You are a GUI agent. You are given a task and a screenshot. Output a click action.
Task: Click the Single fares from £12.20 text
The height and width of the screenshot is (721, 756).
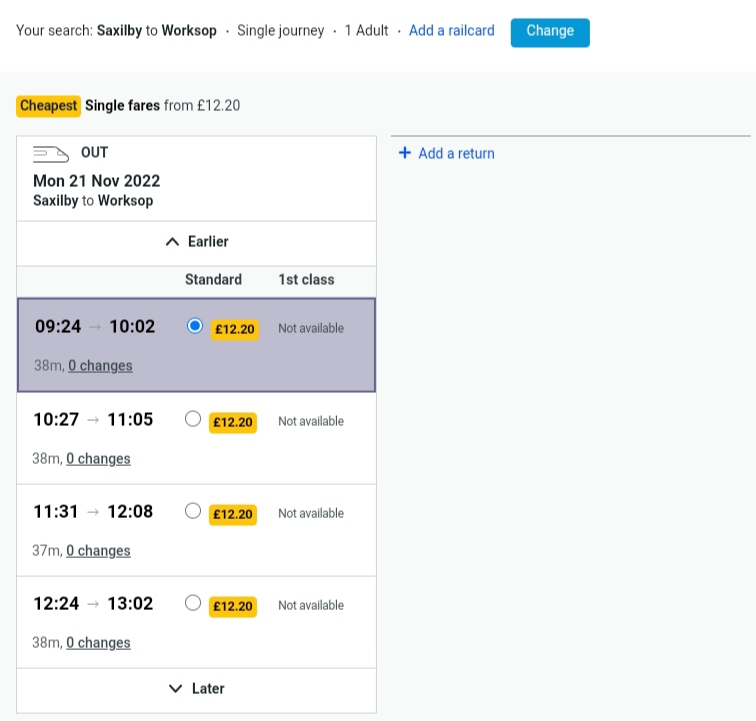pyautogui.click(x=162, y=106)
